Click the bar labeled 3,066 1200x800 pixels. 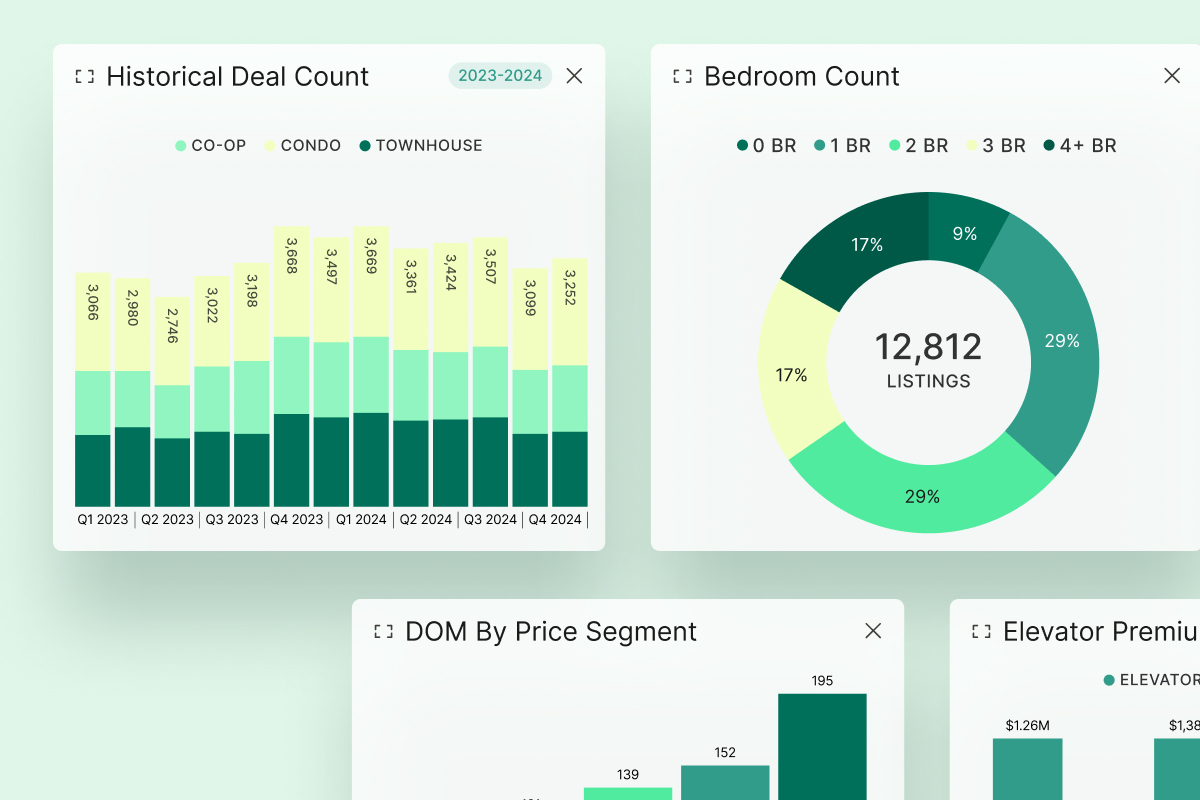pos(93,390)
